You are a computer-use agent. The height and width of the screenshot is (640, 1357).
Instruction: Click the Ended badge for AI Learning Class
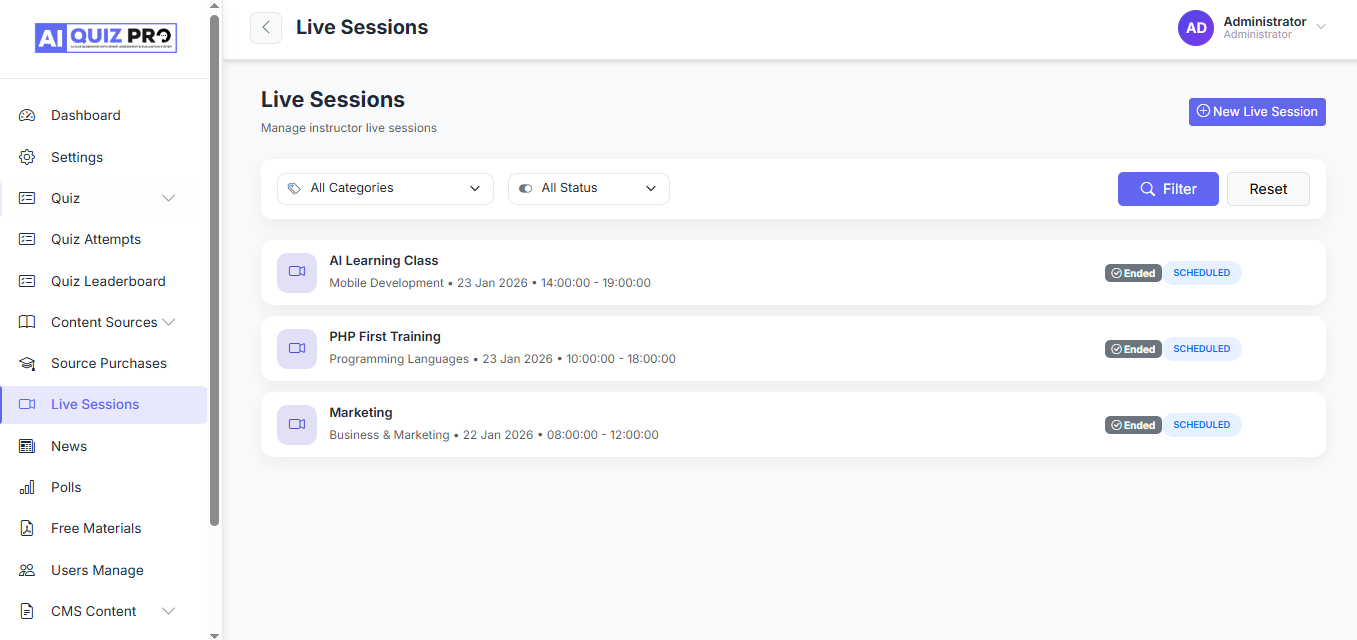coord(1133,273)
